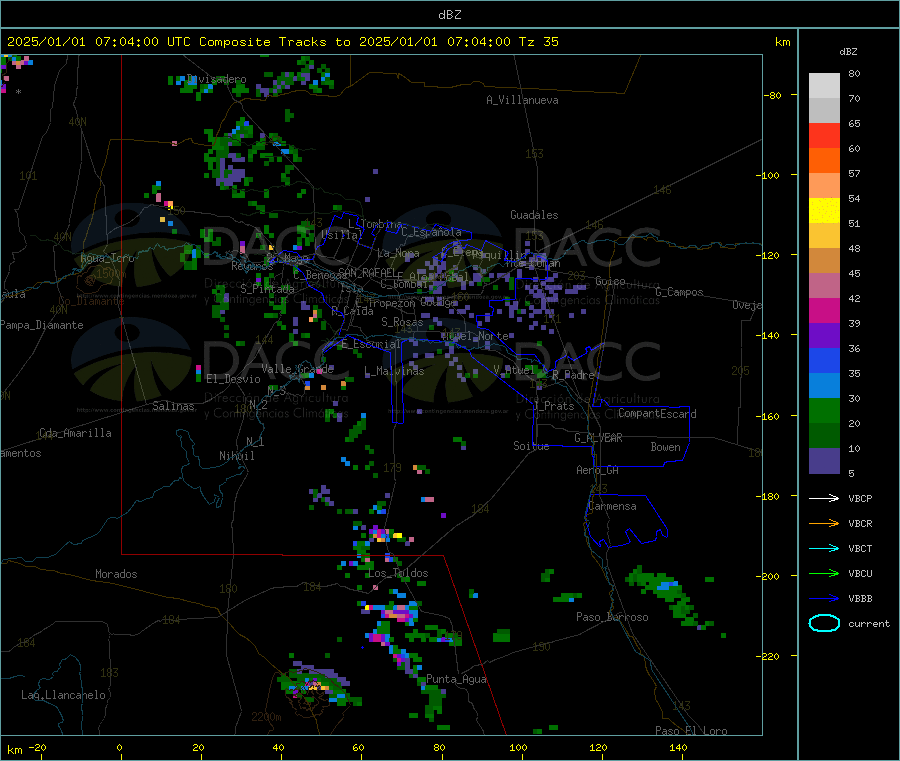This screenshot has width=900, height=761.
Task: Select the slate purple 10–5 dBZ color band
Action: click(824, 461)
